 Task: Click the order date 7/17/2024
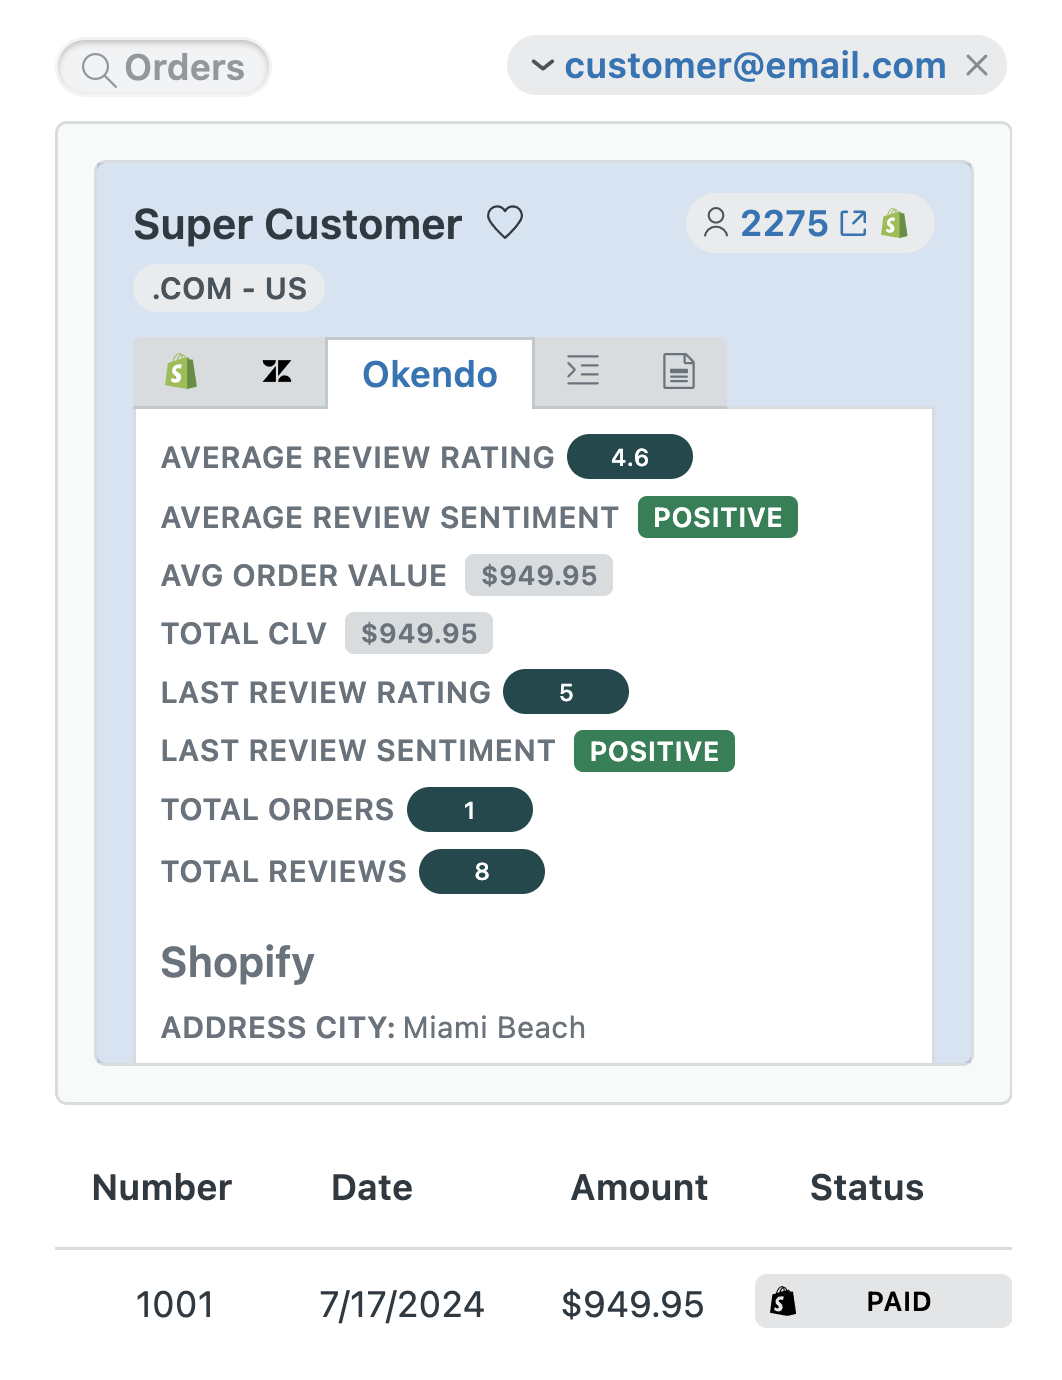(x=402, y=1304)
